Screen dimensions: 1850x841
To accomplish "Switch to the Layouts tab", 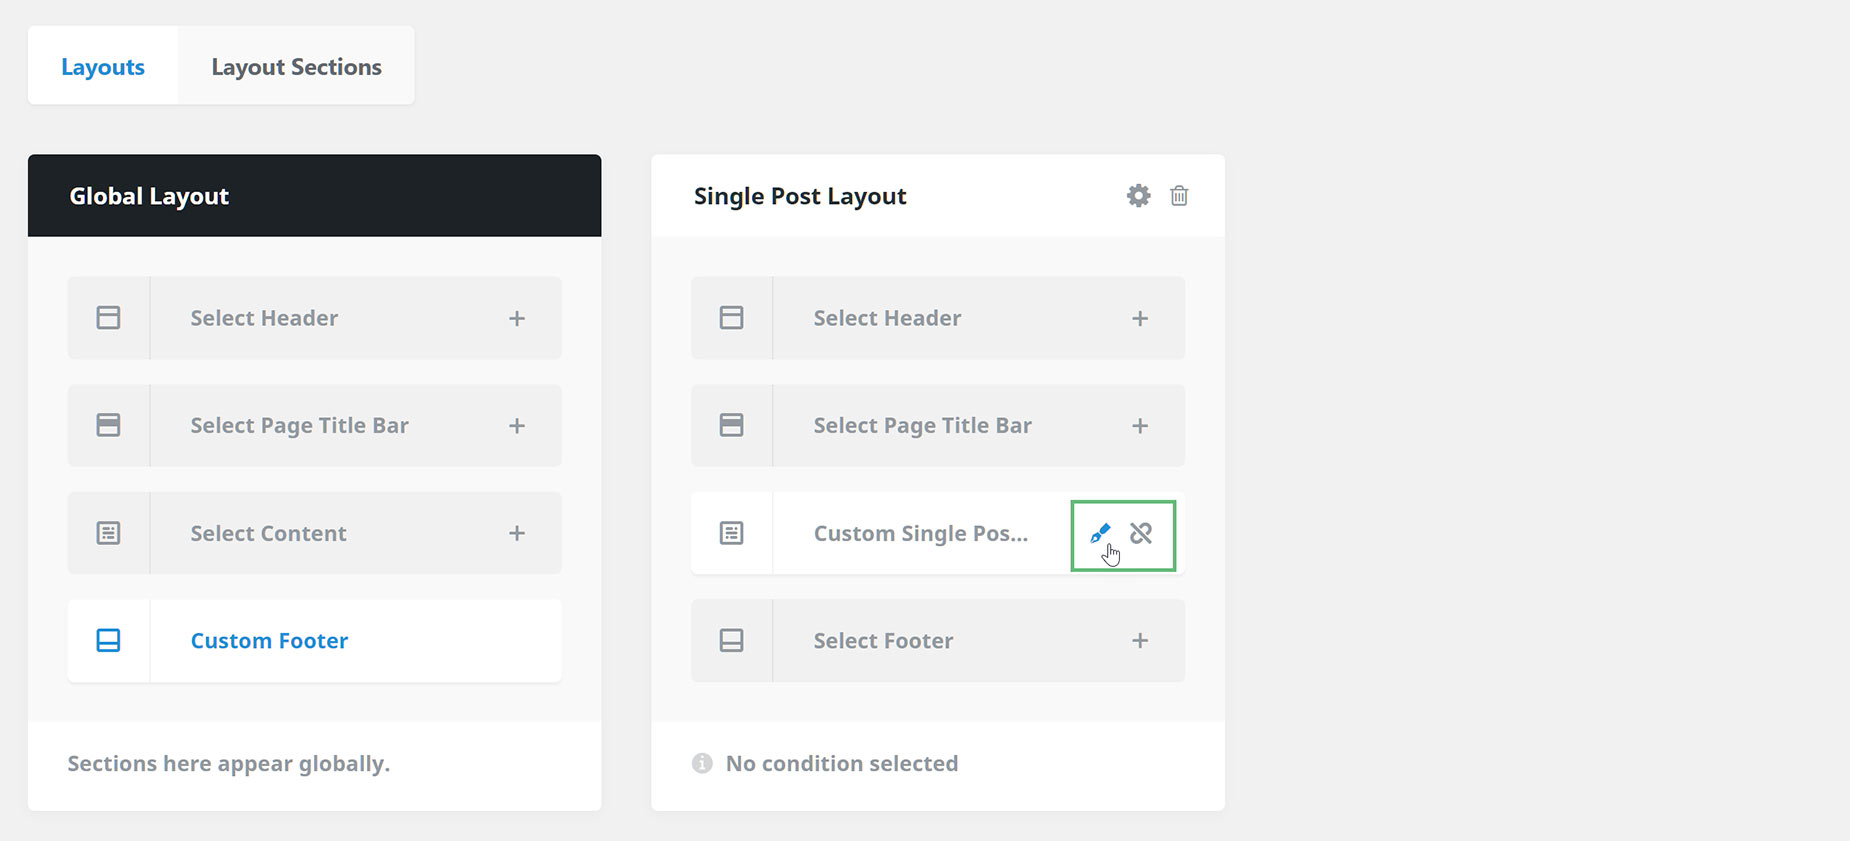I will pyautogui.click(x=103, y=66).
